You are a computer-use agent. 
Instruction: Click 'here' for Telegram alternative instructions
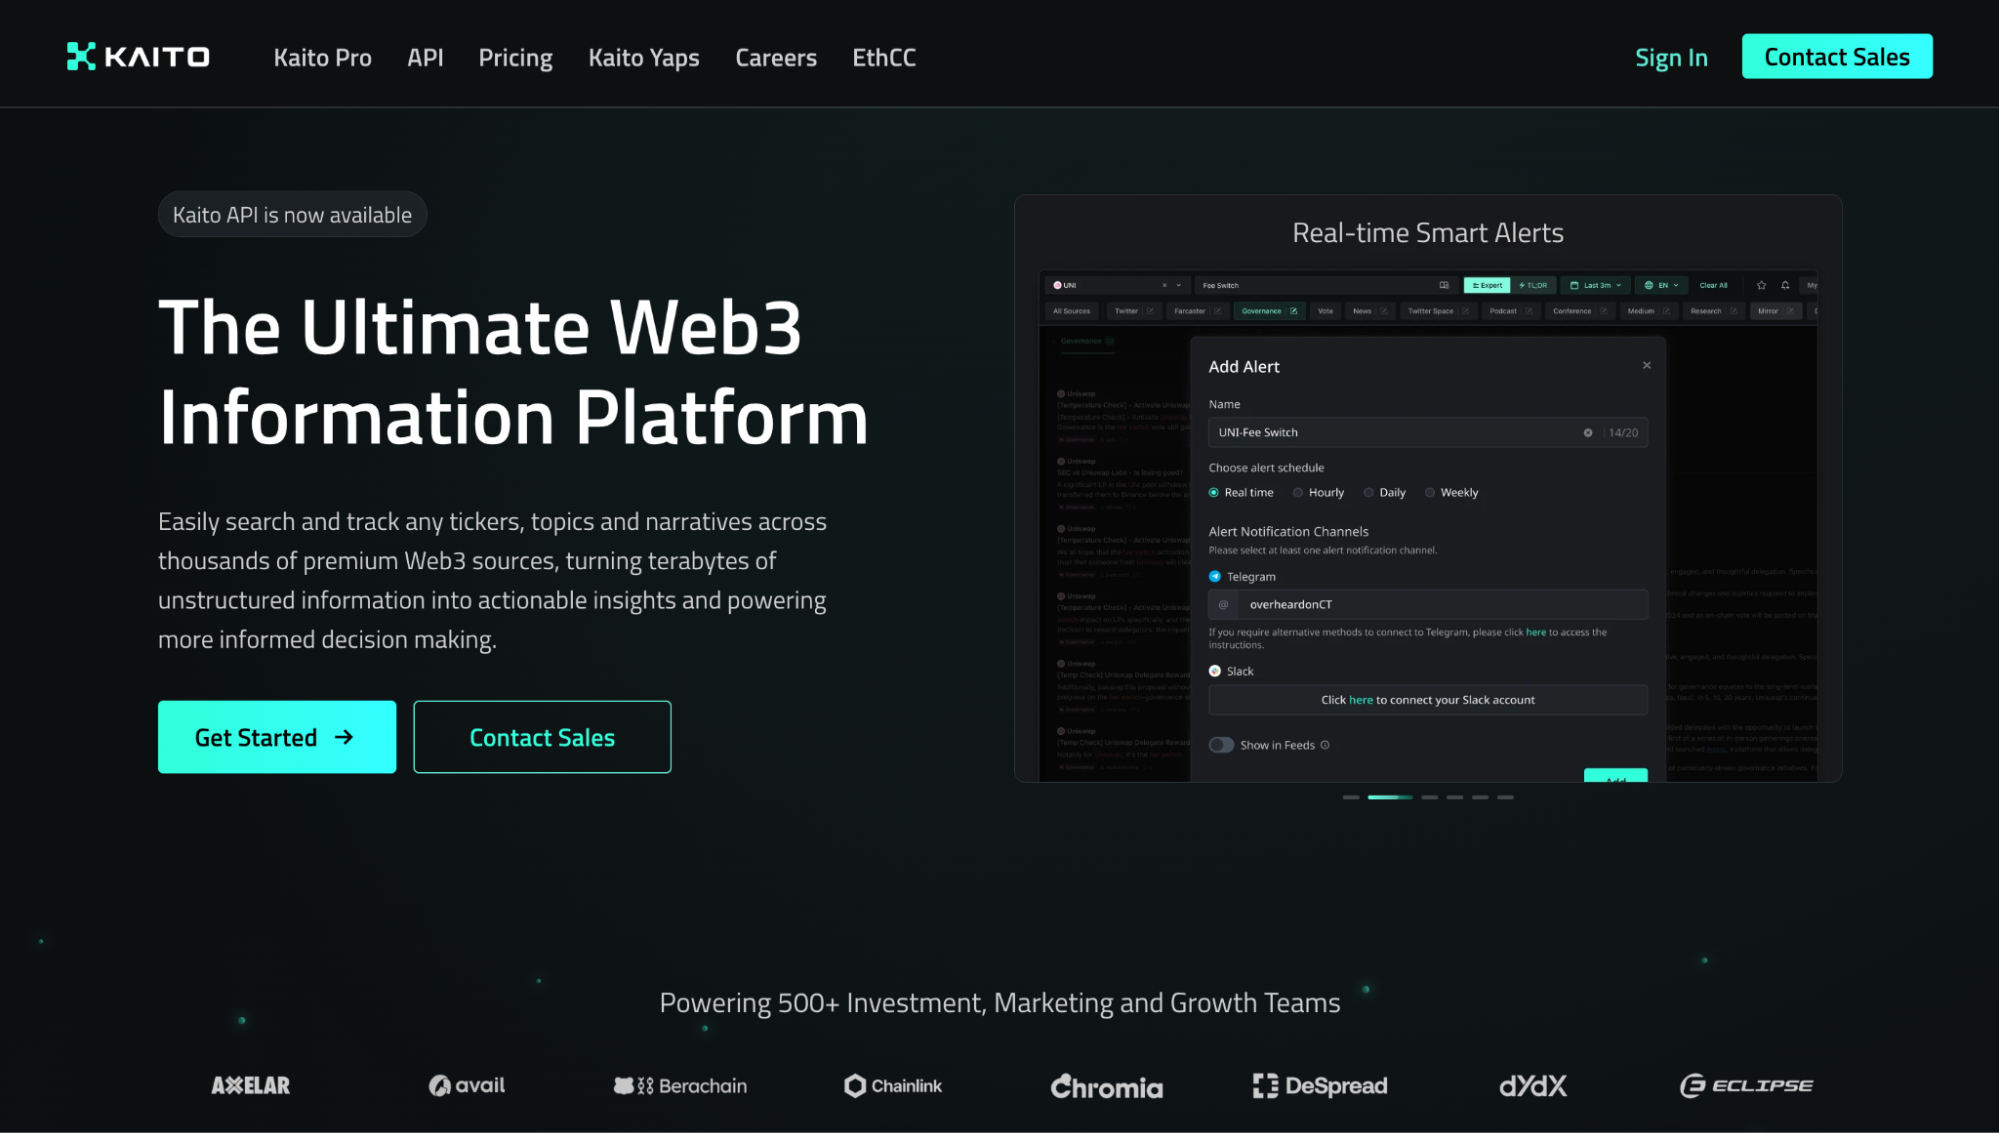1536,632
